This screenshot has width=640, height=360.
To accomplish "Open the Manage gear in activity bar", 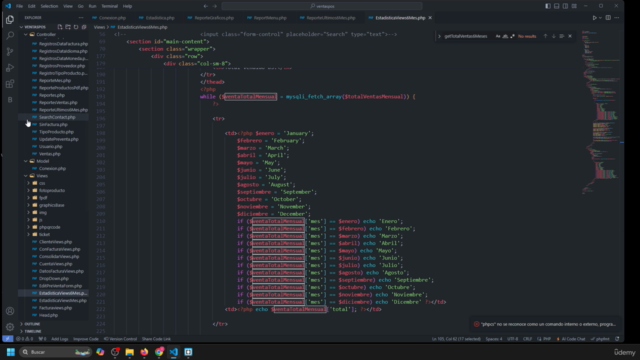I will click(10, 327).
